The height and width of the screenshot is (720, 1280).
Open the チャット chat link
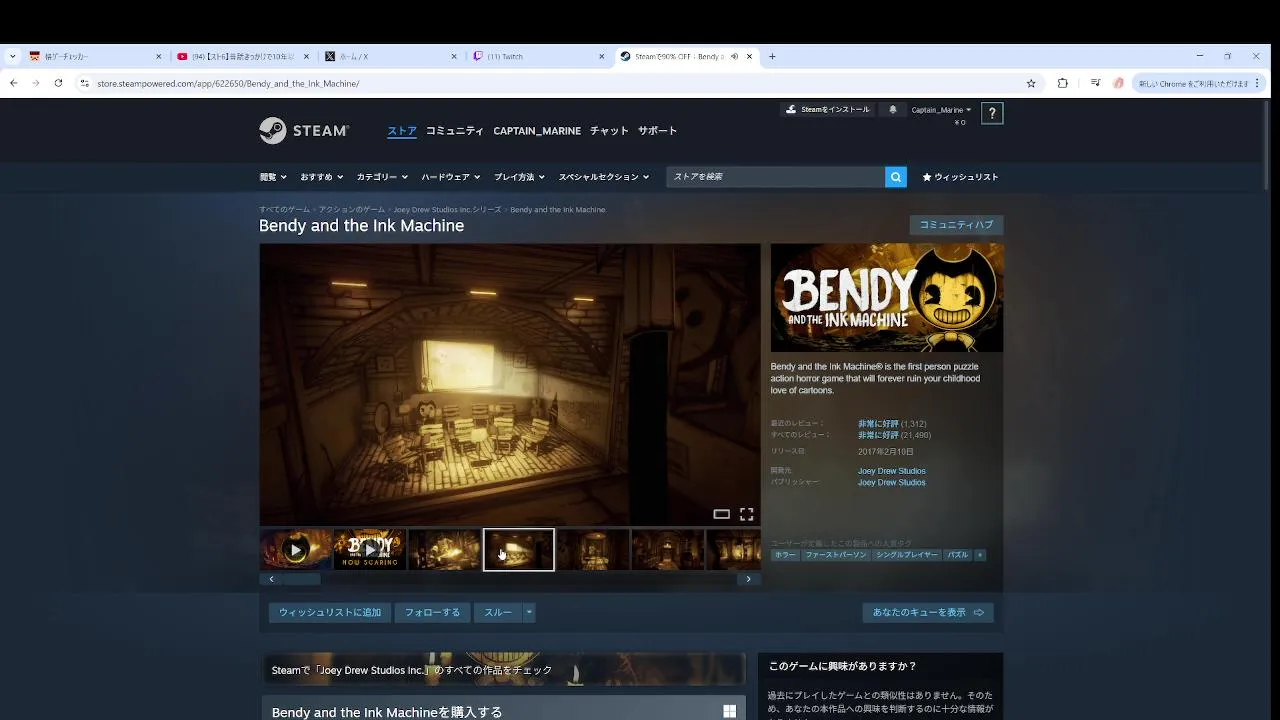click(609, 131)
